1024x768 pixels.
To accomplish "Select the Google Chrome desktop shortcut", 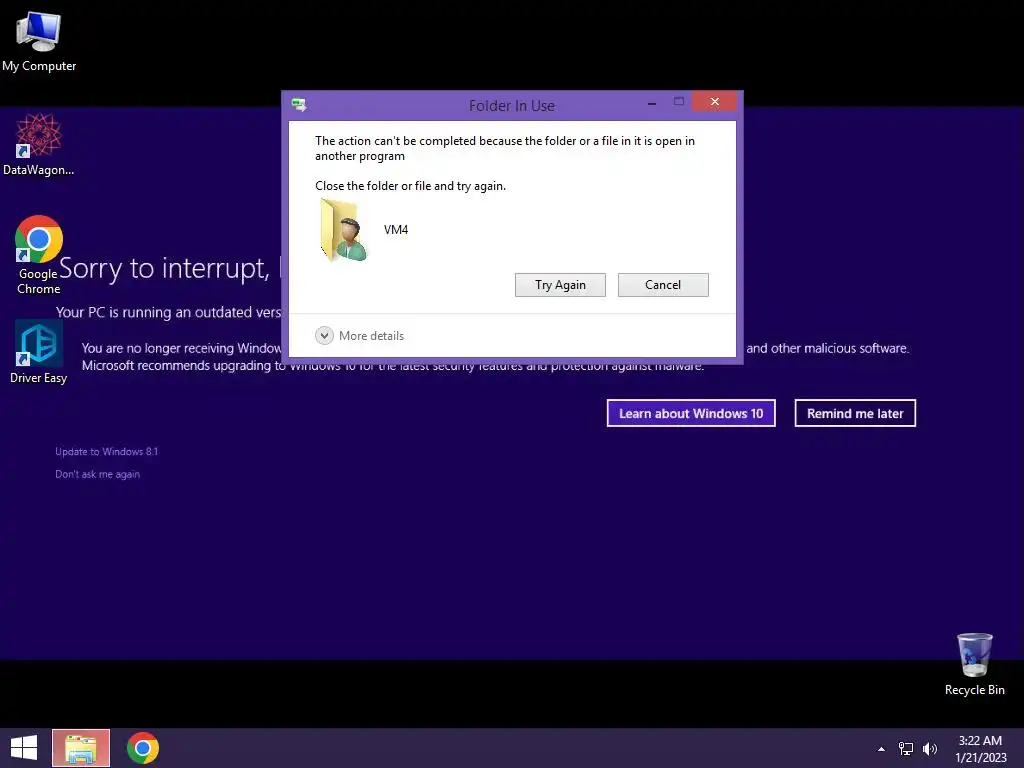I will [x=39, y=255].
